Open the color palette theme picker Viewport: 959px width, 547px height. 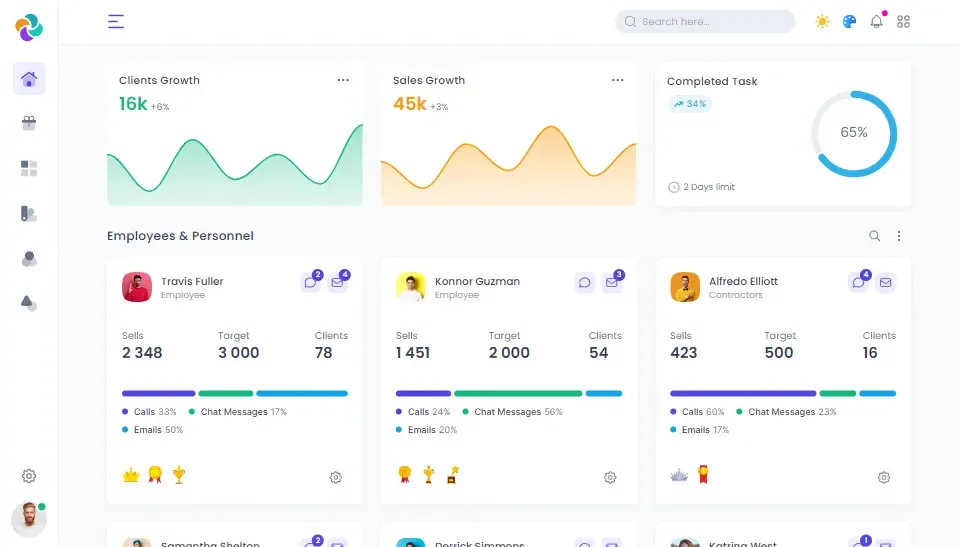coord(850,21)
